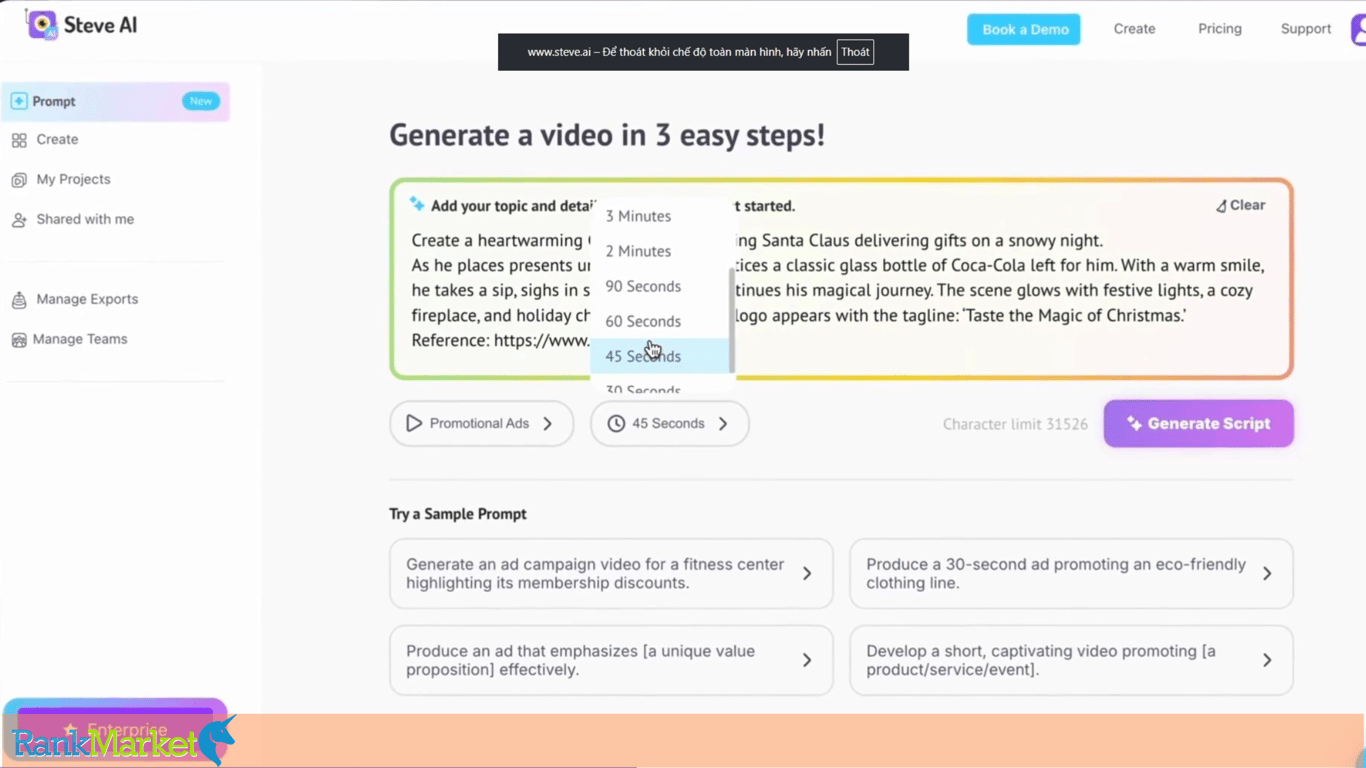Use the eco-friendly clothing line sample prompt
1366x768 pixels.
[x=1071, y=573]
